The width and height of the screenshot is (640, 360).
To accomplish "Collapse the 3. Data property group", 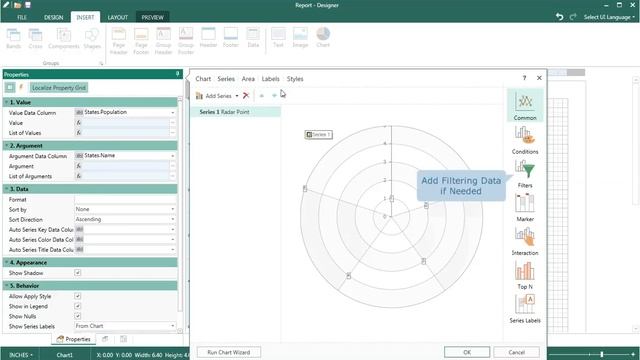I will pyautogui.click(x=7, y=189).
